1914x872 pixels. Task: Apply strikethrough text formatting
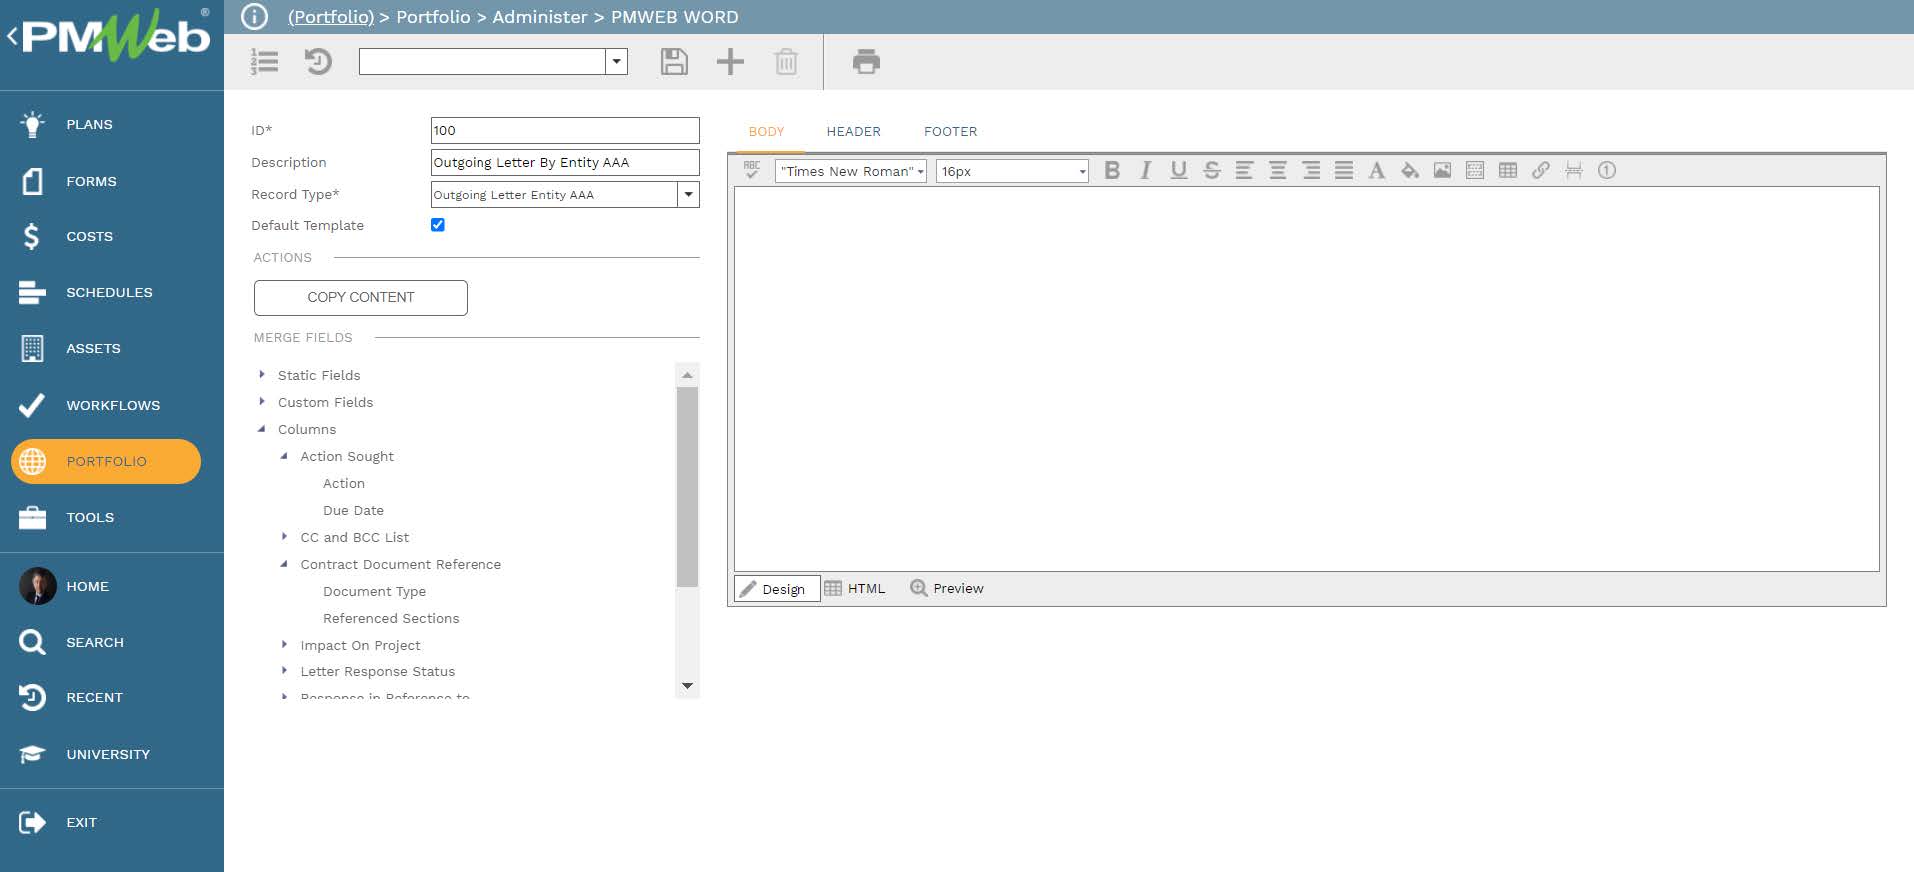(x=1211, y=171)
